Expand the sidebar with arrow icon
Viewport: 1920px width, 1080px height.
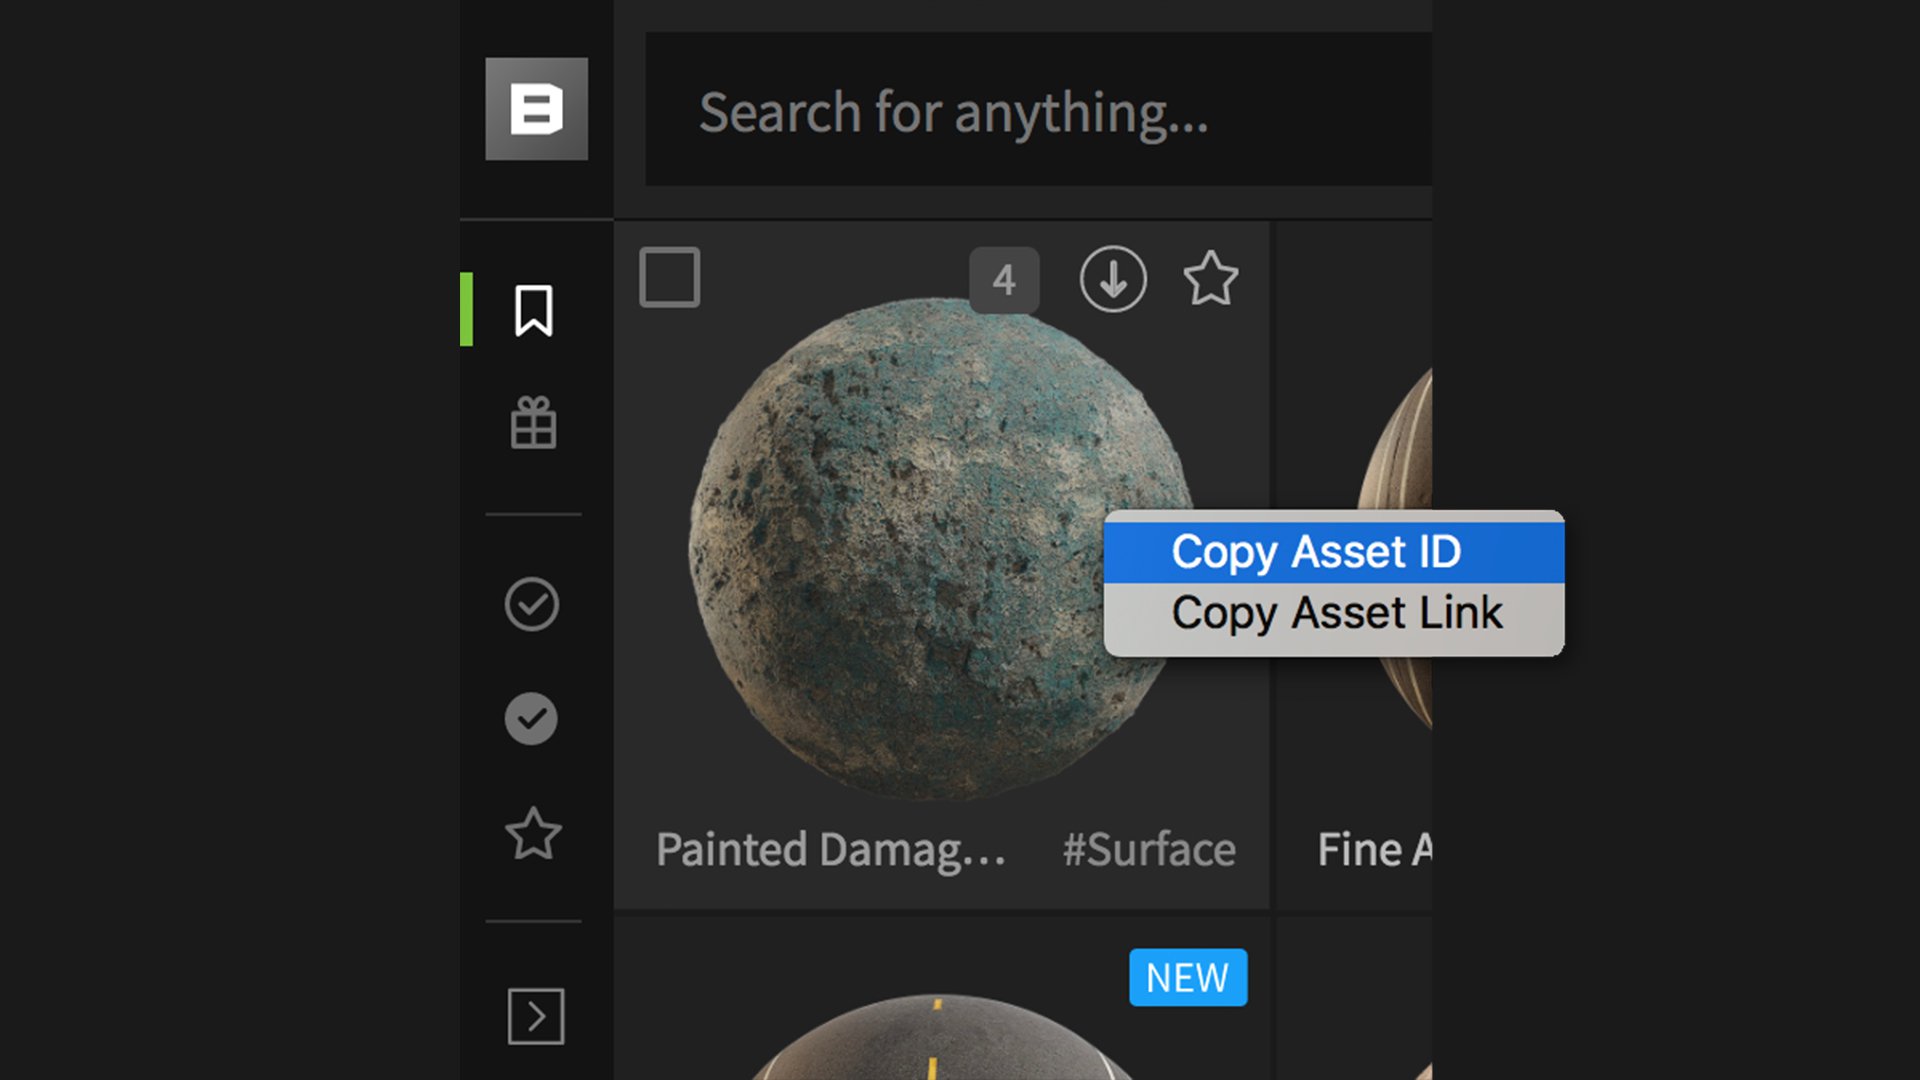tap(535, 1016)
